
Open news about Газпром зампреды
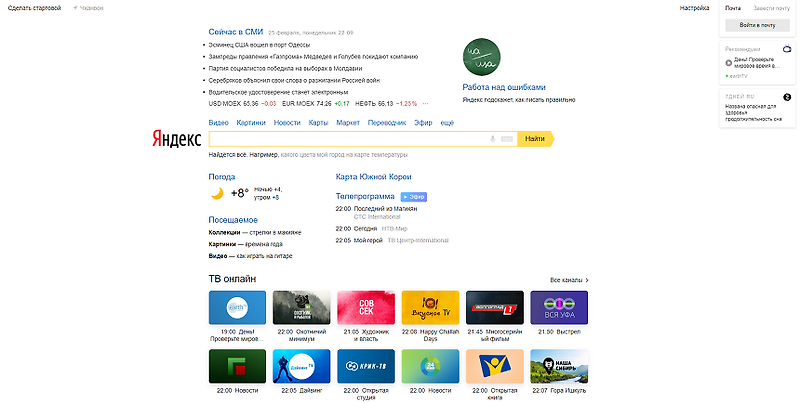(x=313, y=57)
